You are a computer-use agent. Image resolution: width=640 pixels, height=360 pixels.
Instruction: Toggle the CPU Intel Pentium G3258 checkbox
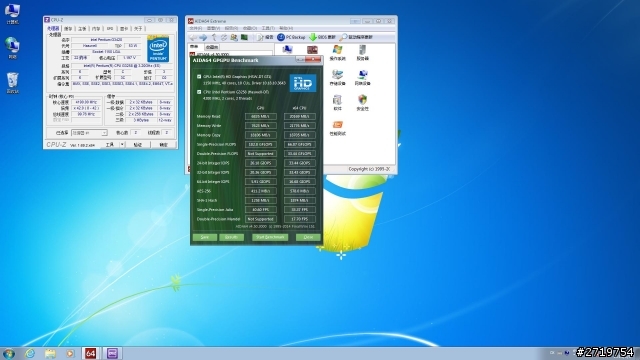pyautogui.click(x=199, y=92)
